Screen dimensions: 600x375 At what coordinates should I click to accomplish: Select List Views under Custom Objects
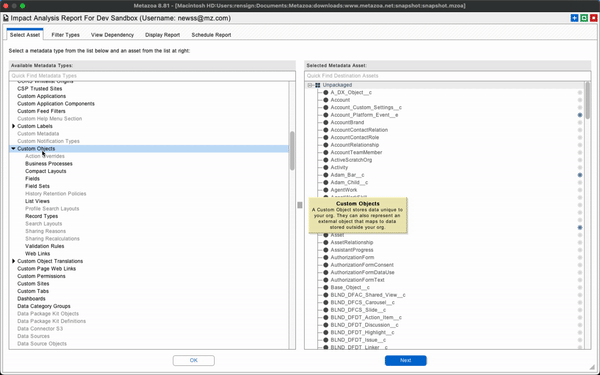click(x=38, y=201)
